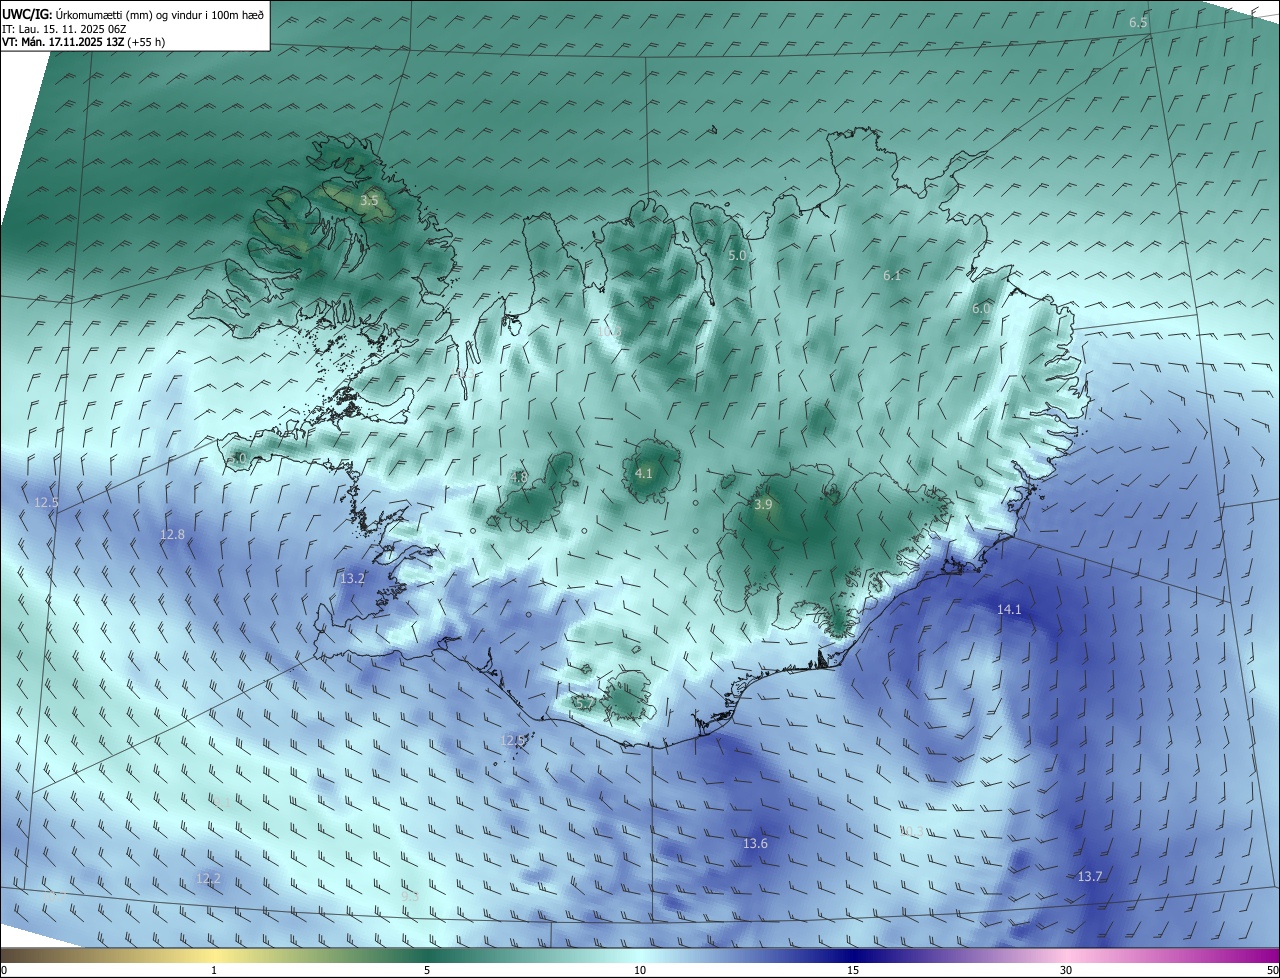The width and height of the screenshot is (1280, 978).
Task: Click the 13.2 value label
Action: coord(353,579)
